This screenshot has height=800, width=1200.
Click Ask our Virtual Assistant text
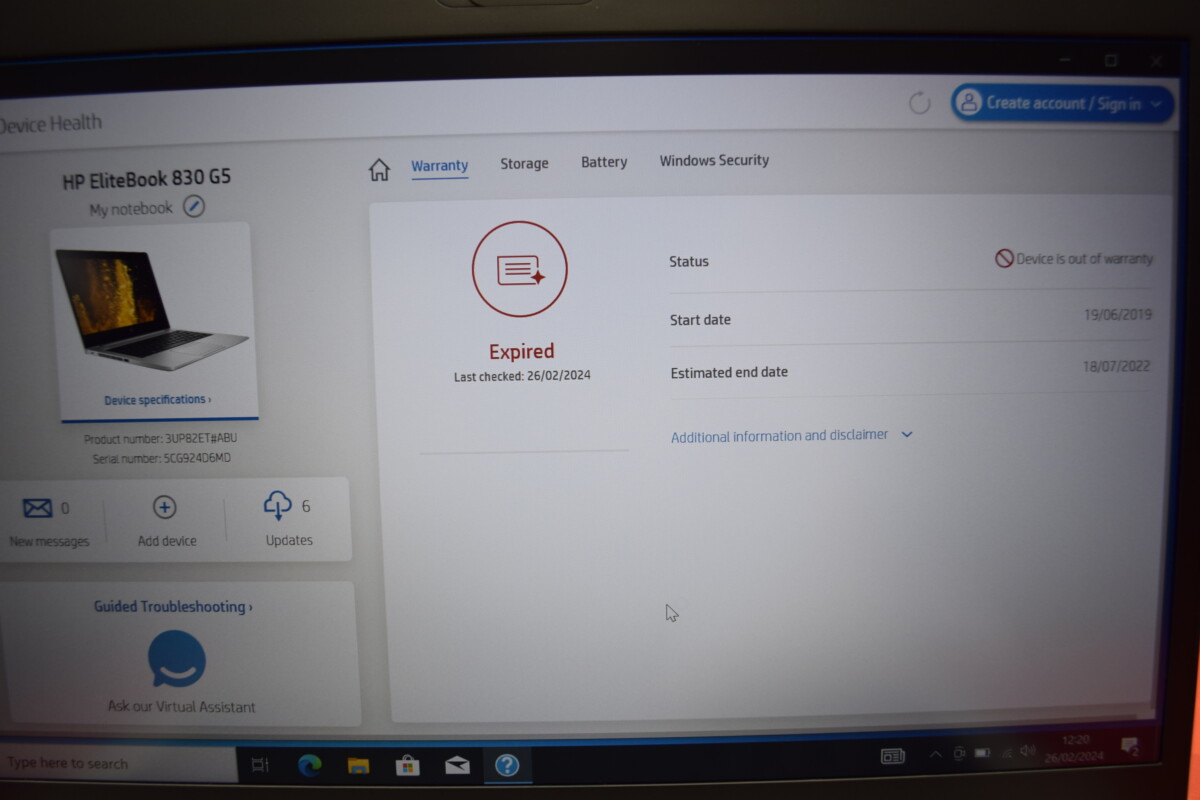tap(181, 707)
